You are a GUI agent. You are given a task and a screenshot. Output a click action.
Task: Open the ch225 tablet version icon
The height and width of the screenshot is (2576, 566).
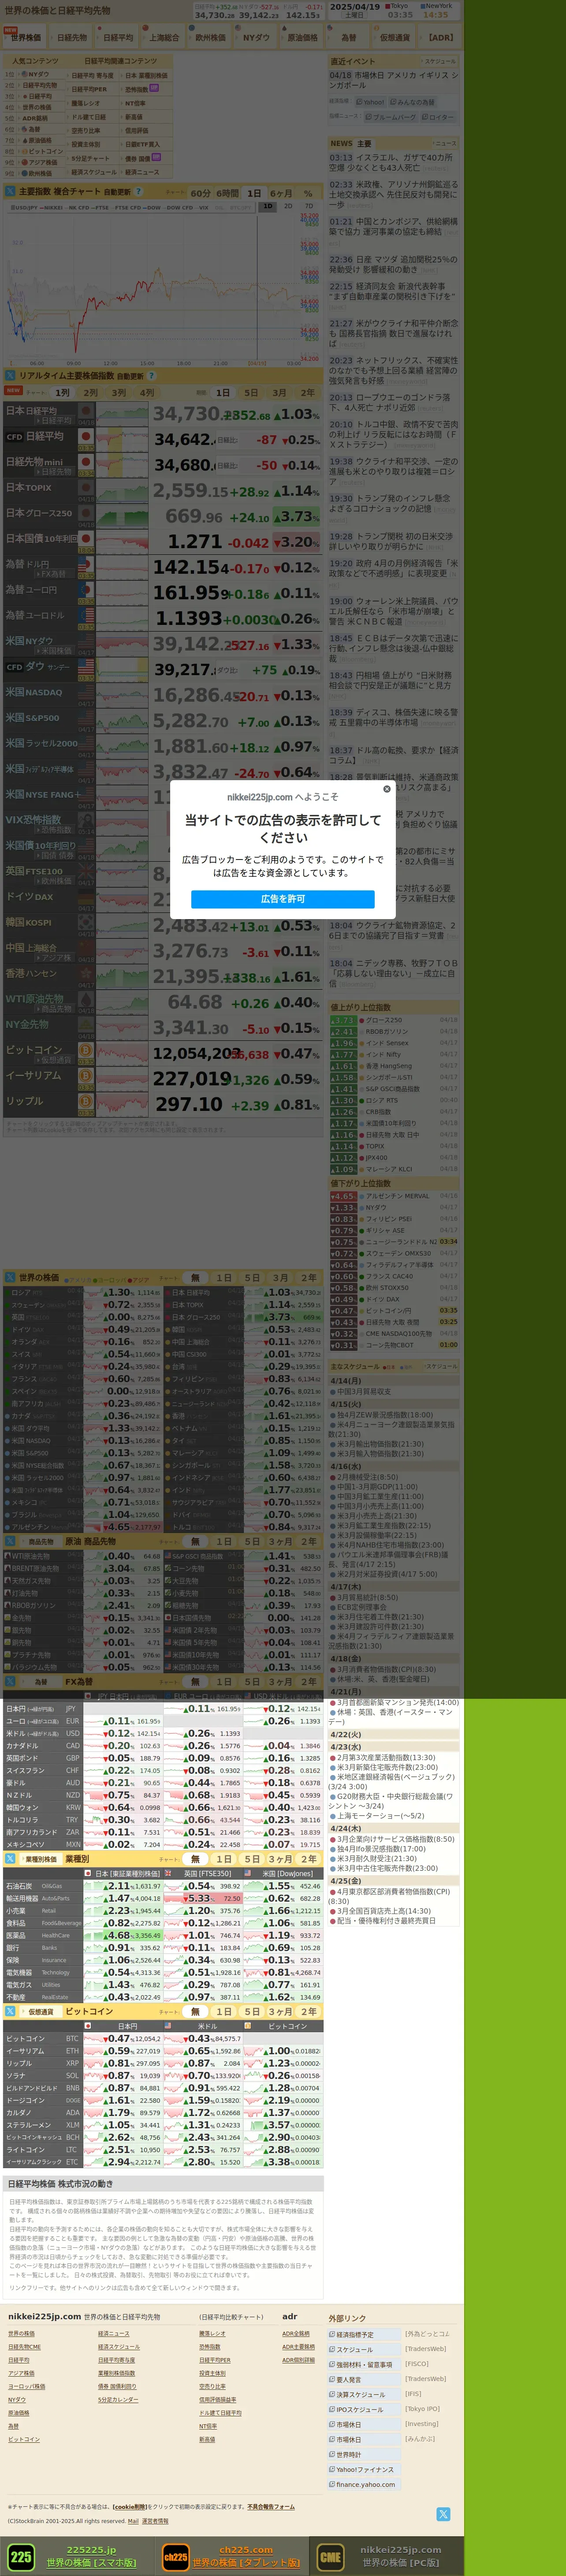point(176,2558)
